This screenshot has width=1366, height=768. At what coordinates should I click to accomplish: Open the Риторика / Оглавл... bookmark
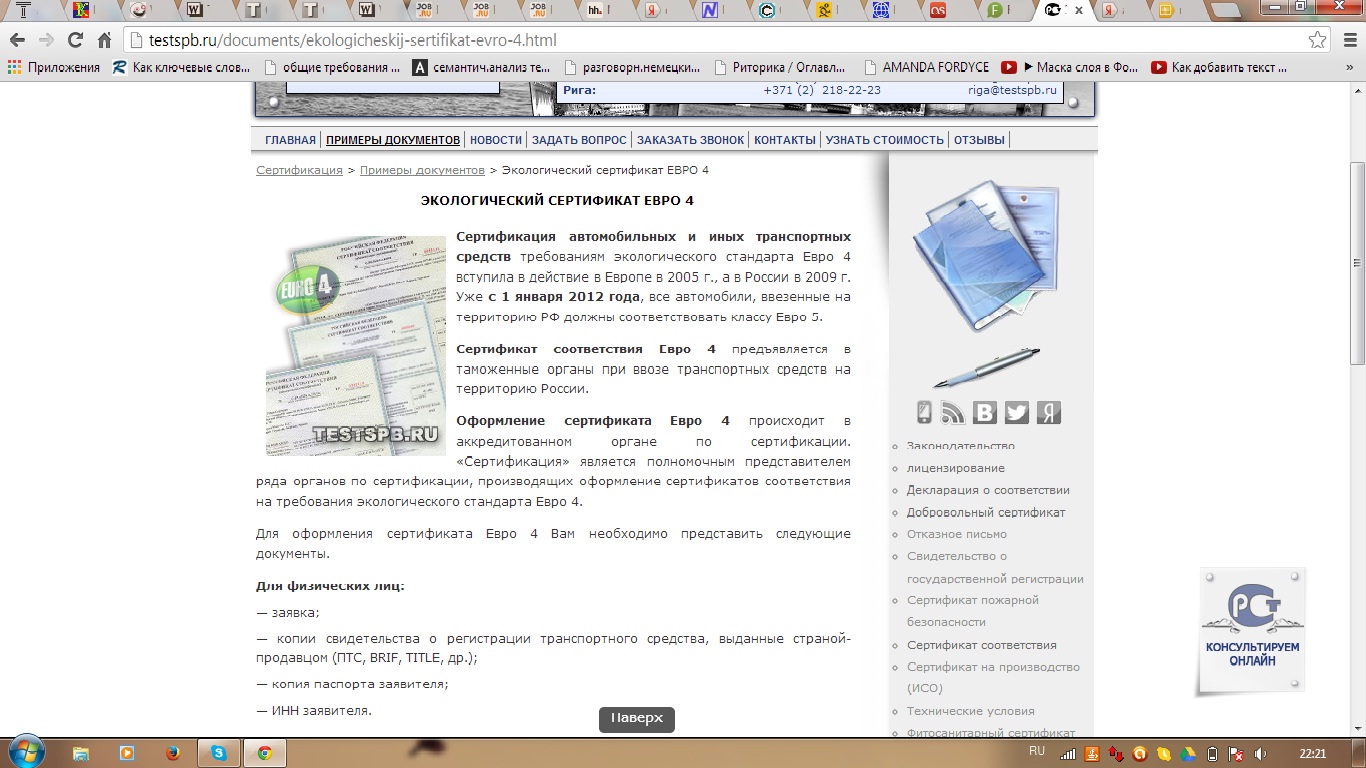[x=780, y=67]
